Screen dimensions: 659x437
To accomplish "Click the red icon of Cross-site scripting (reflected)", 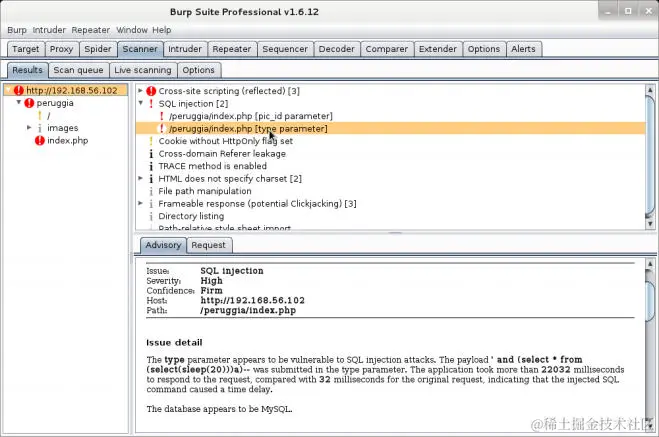I will [151, 91].
